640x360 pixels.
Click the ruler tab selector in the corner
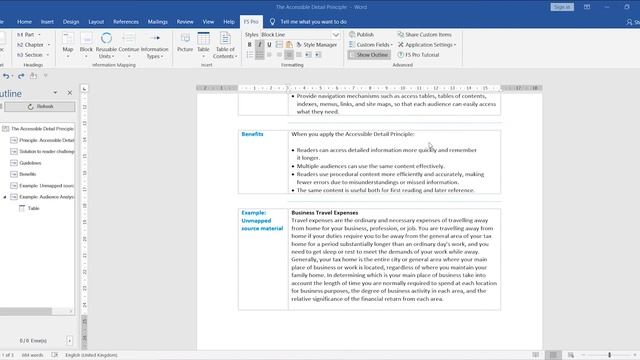pos(84,88)
